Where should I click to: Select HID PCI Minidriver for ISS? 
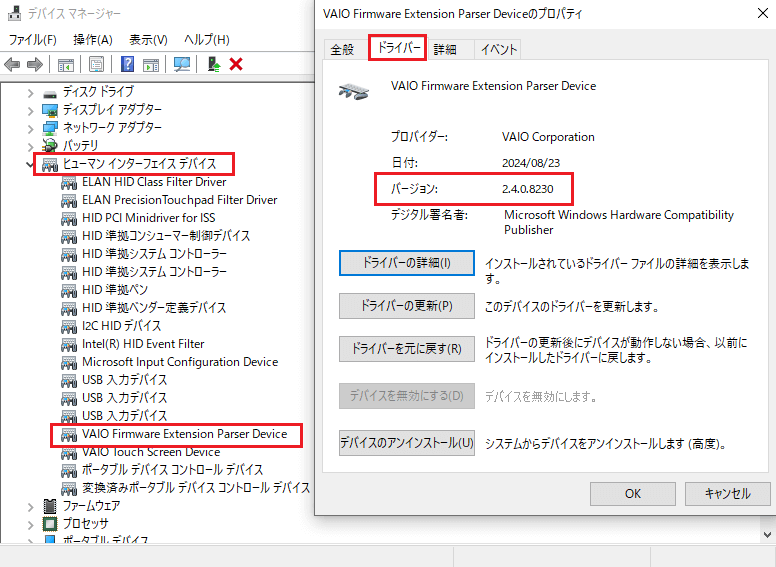click(148, 218)
